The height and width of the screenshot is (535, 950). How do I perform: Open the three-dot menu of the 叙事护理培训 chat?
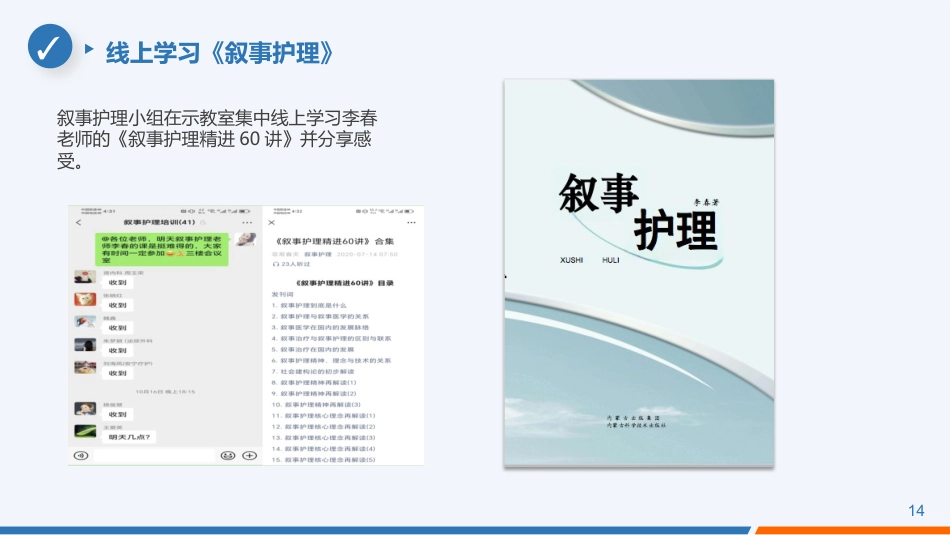click(247, 222)
